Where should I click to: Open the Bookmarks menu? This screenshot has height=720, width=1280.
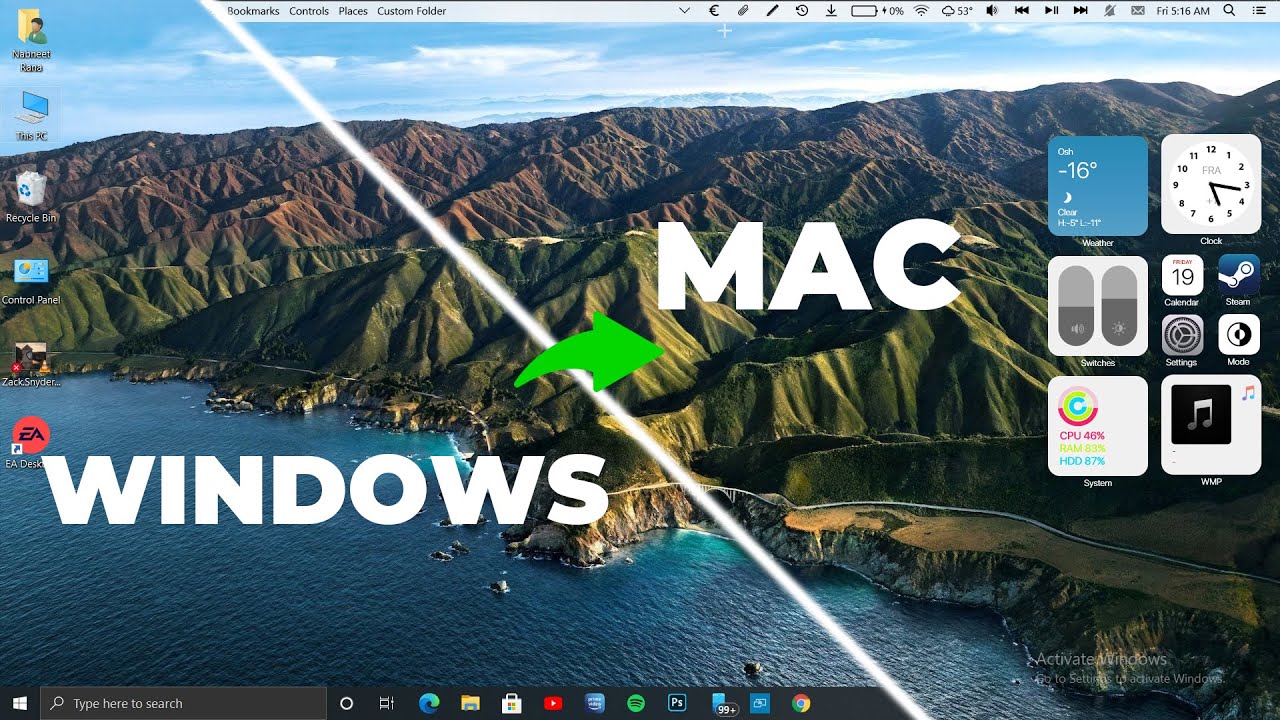(x=253, y=11)
